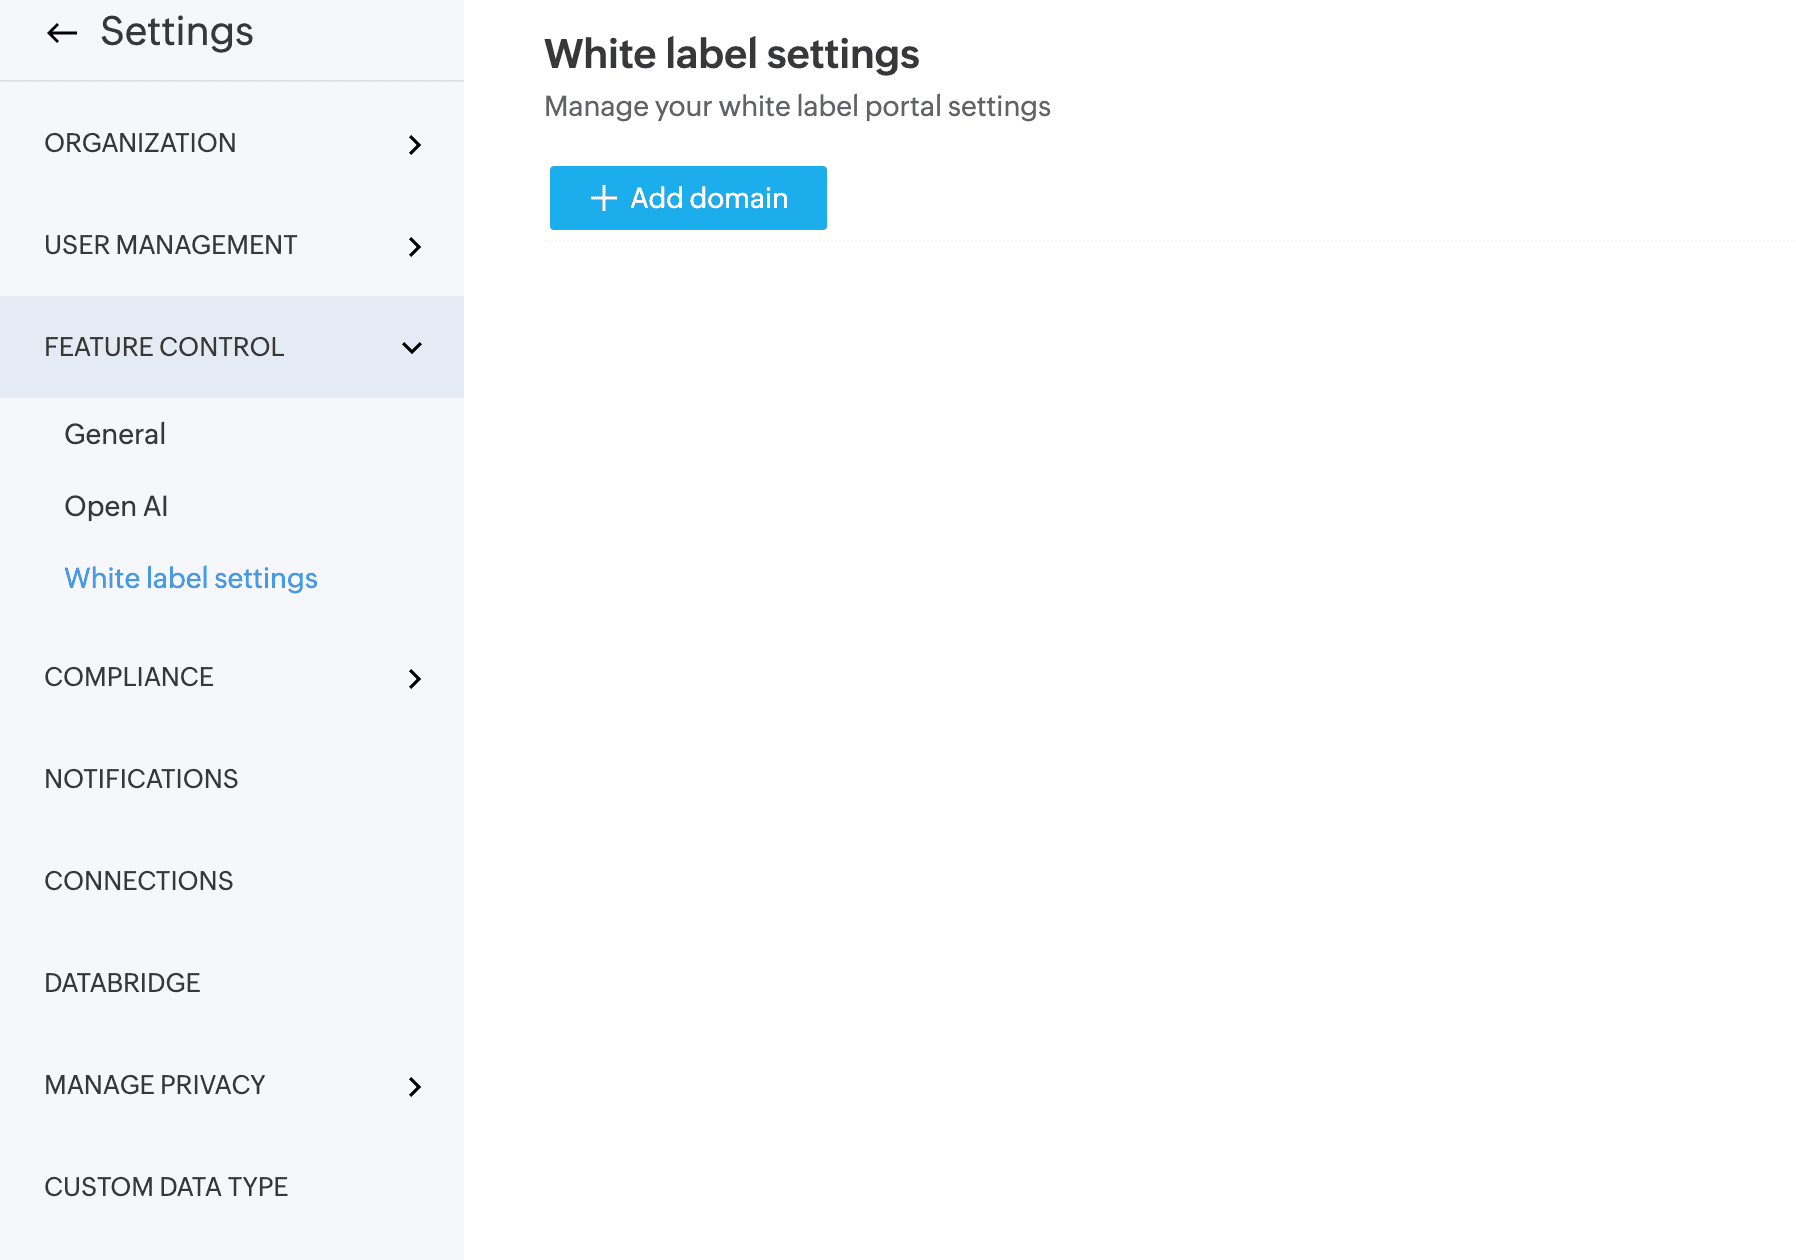The image size is (1796, 1260).
Task: Go to the Connections section
Action: [x=139, y=881]
